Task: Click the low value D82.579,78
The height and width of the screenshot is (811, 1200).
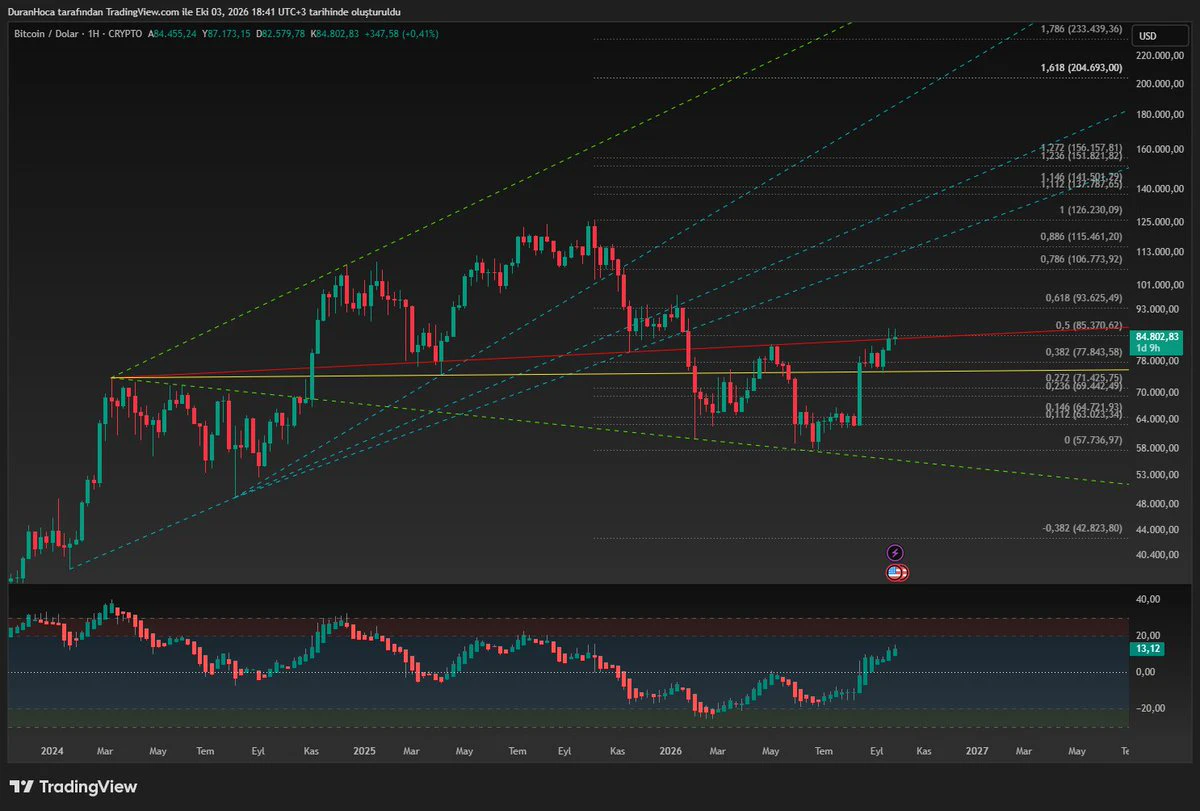Action: (282, 34)
